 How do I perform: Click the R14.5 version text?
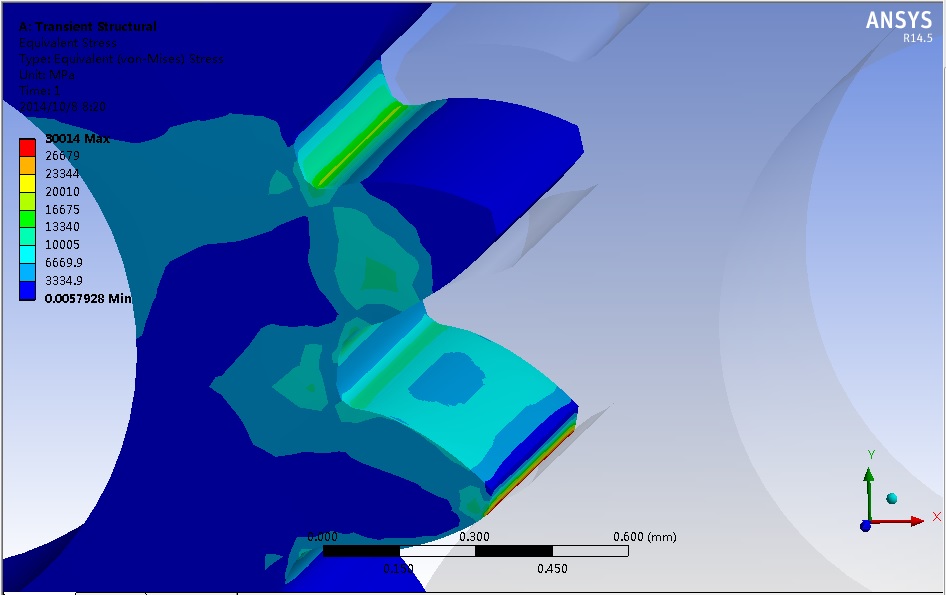coord(917,38)
